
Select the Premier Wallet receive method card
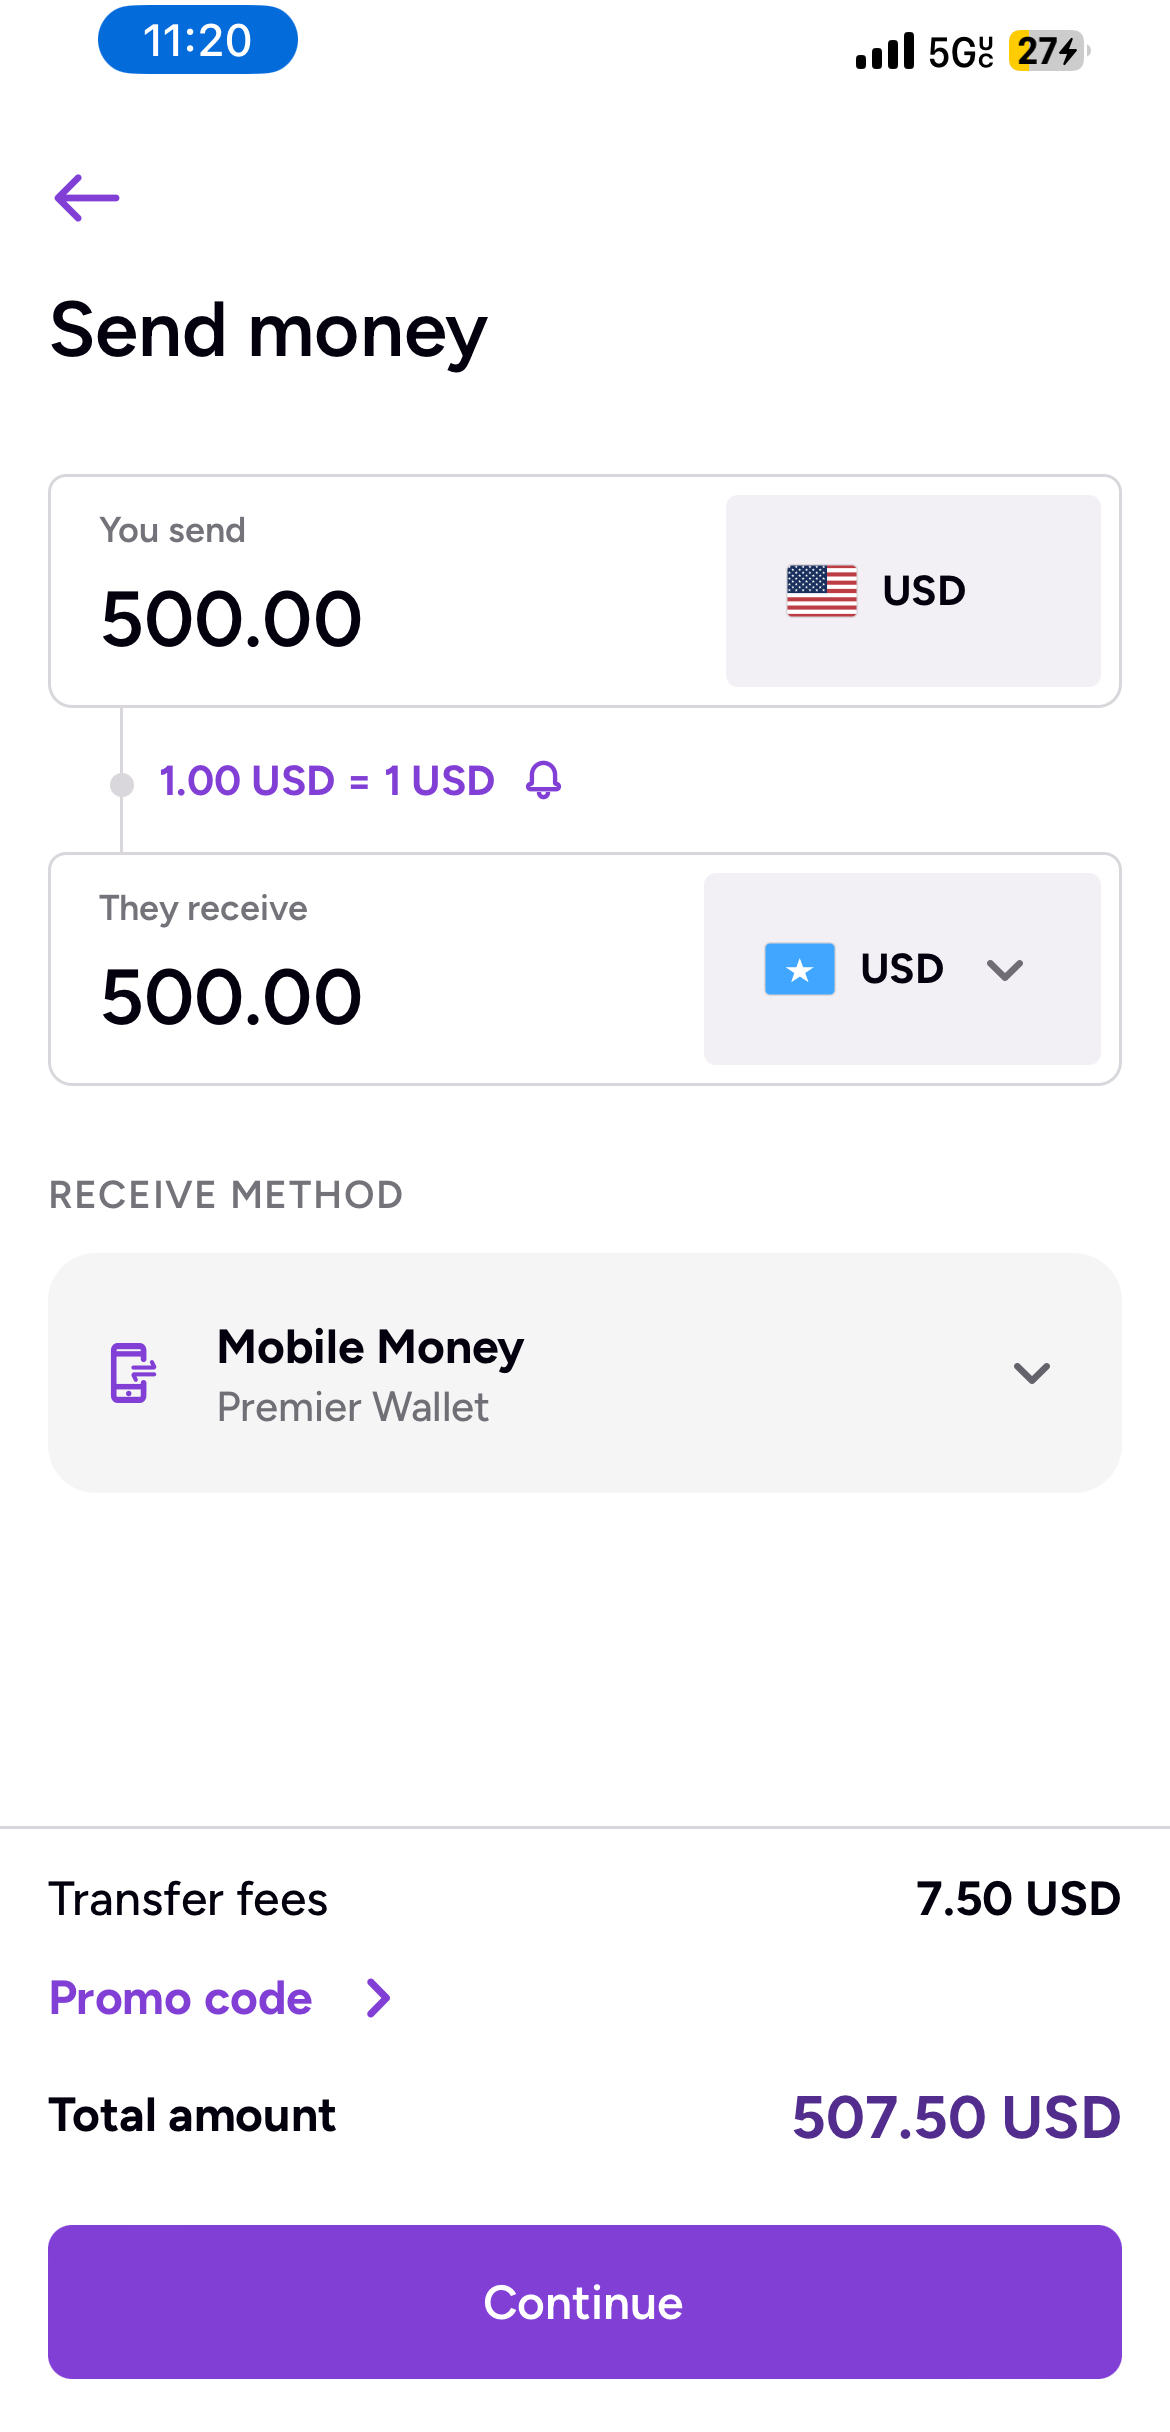(585, 1373)
